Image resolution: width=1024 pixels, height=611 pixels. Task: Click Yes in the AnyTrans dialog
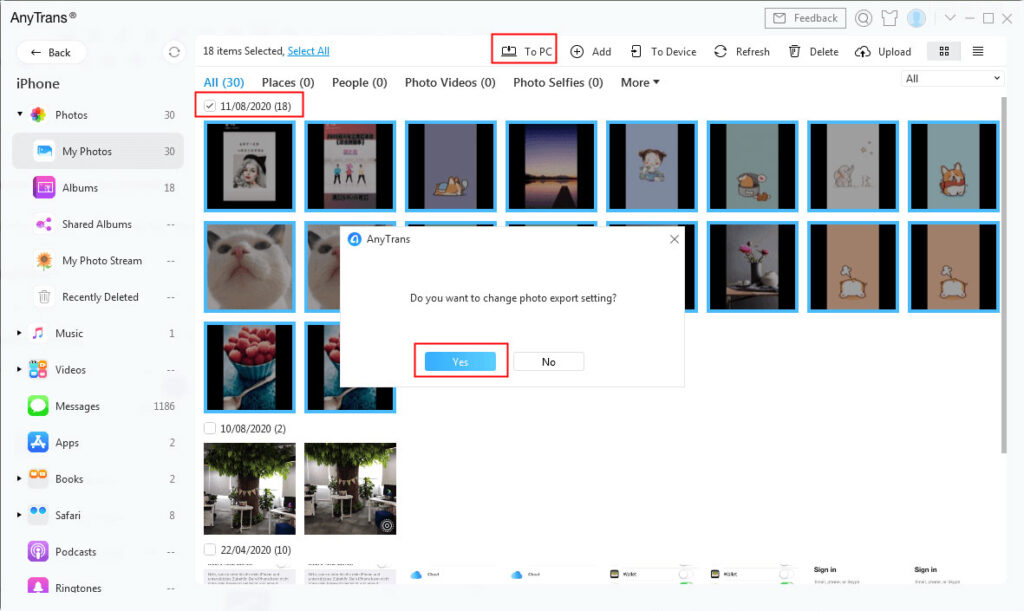click(x=460, y=362)
